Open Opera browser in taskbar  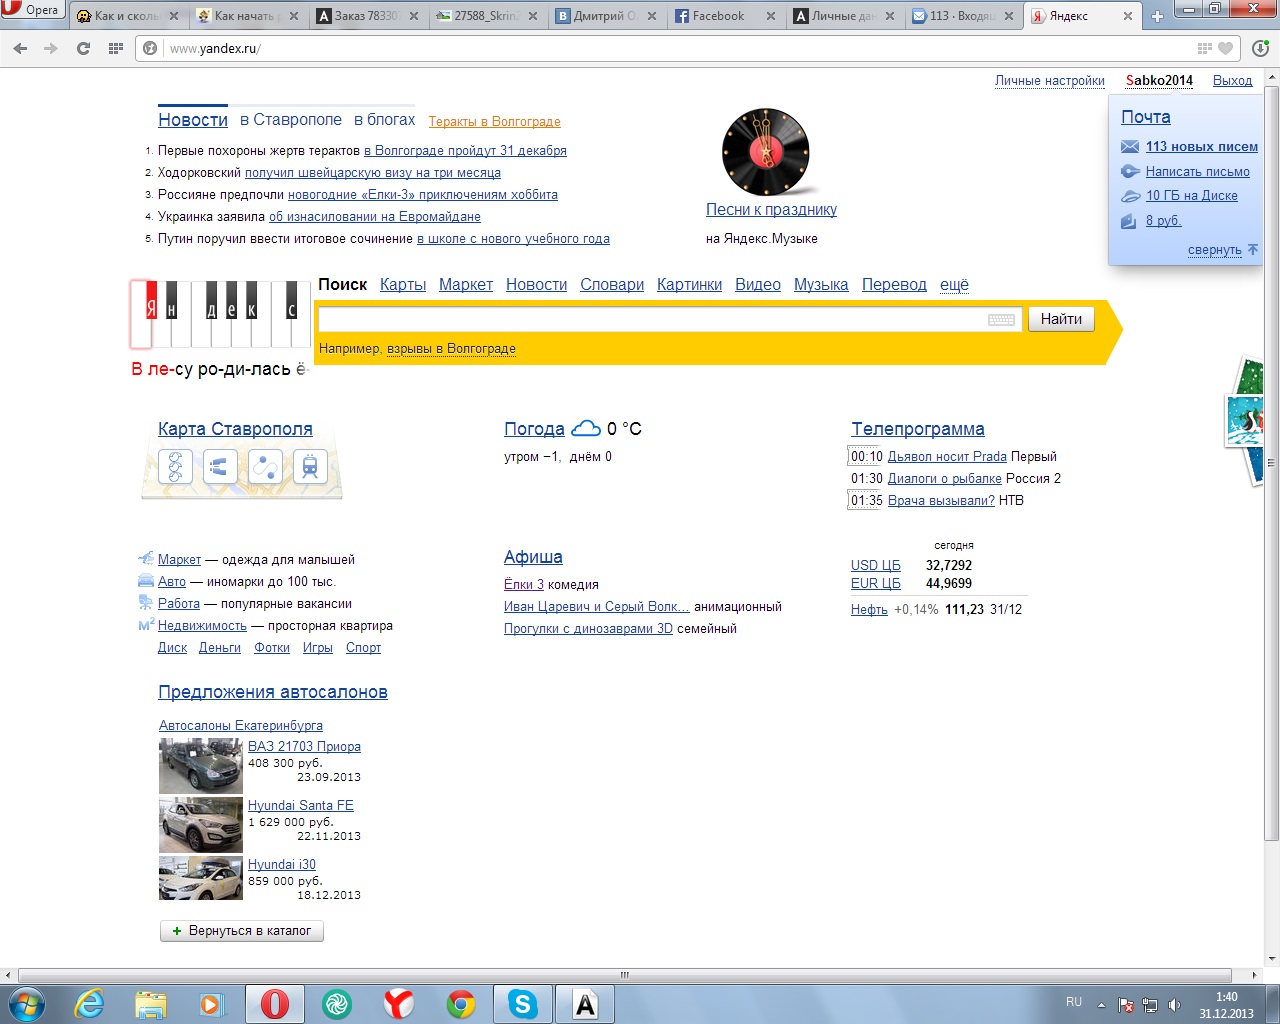[274, 1004]
